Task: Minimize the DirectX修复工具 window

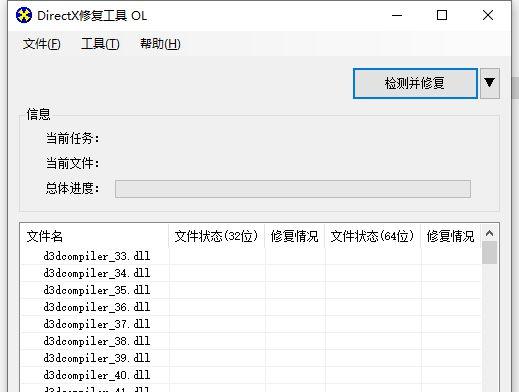Action: [x=397, y=15]
